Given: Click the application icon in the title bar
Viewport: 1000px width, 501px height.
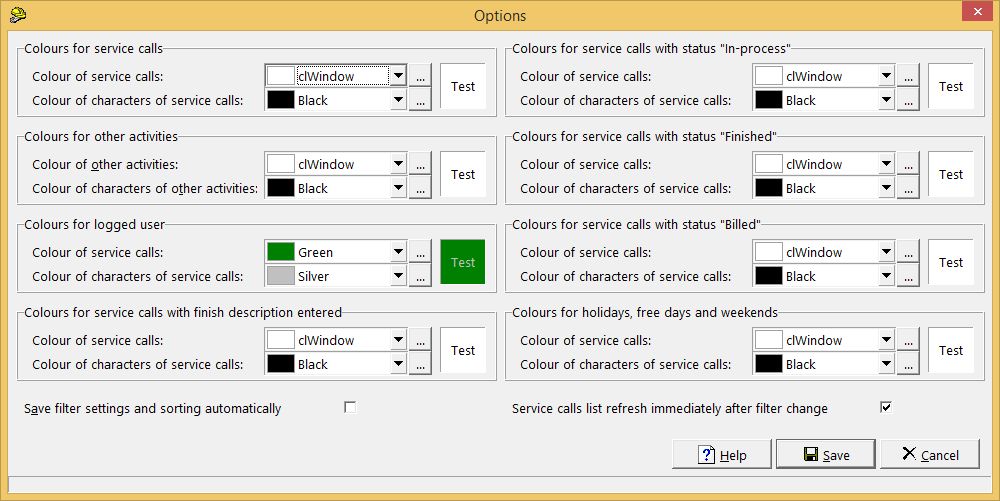Looking at the screenshot, I should click(17, 15).
